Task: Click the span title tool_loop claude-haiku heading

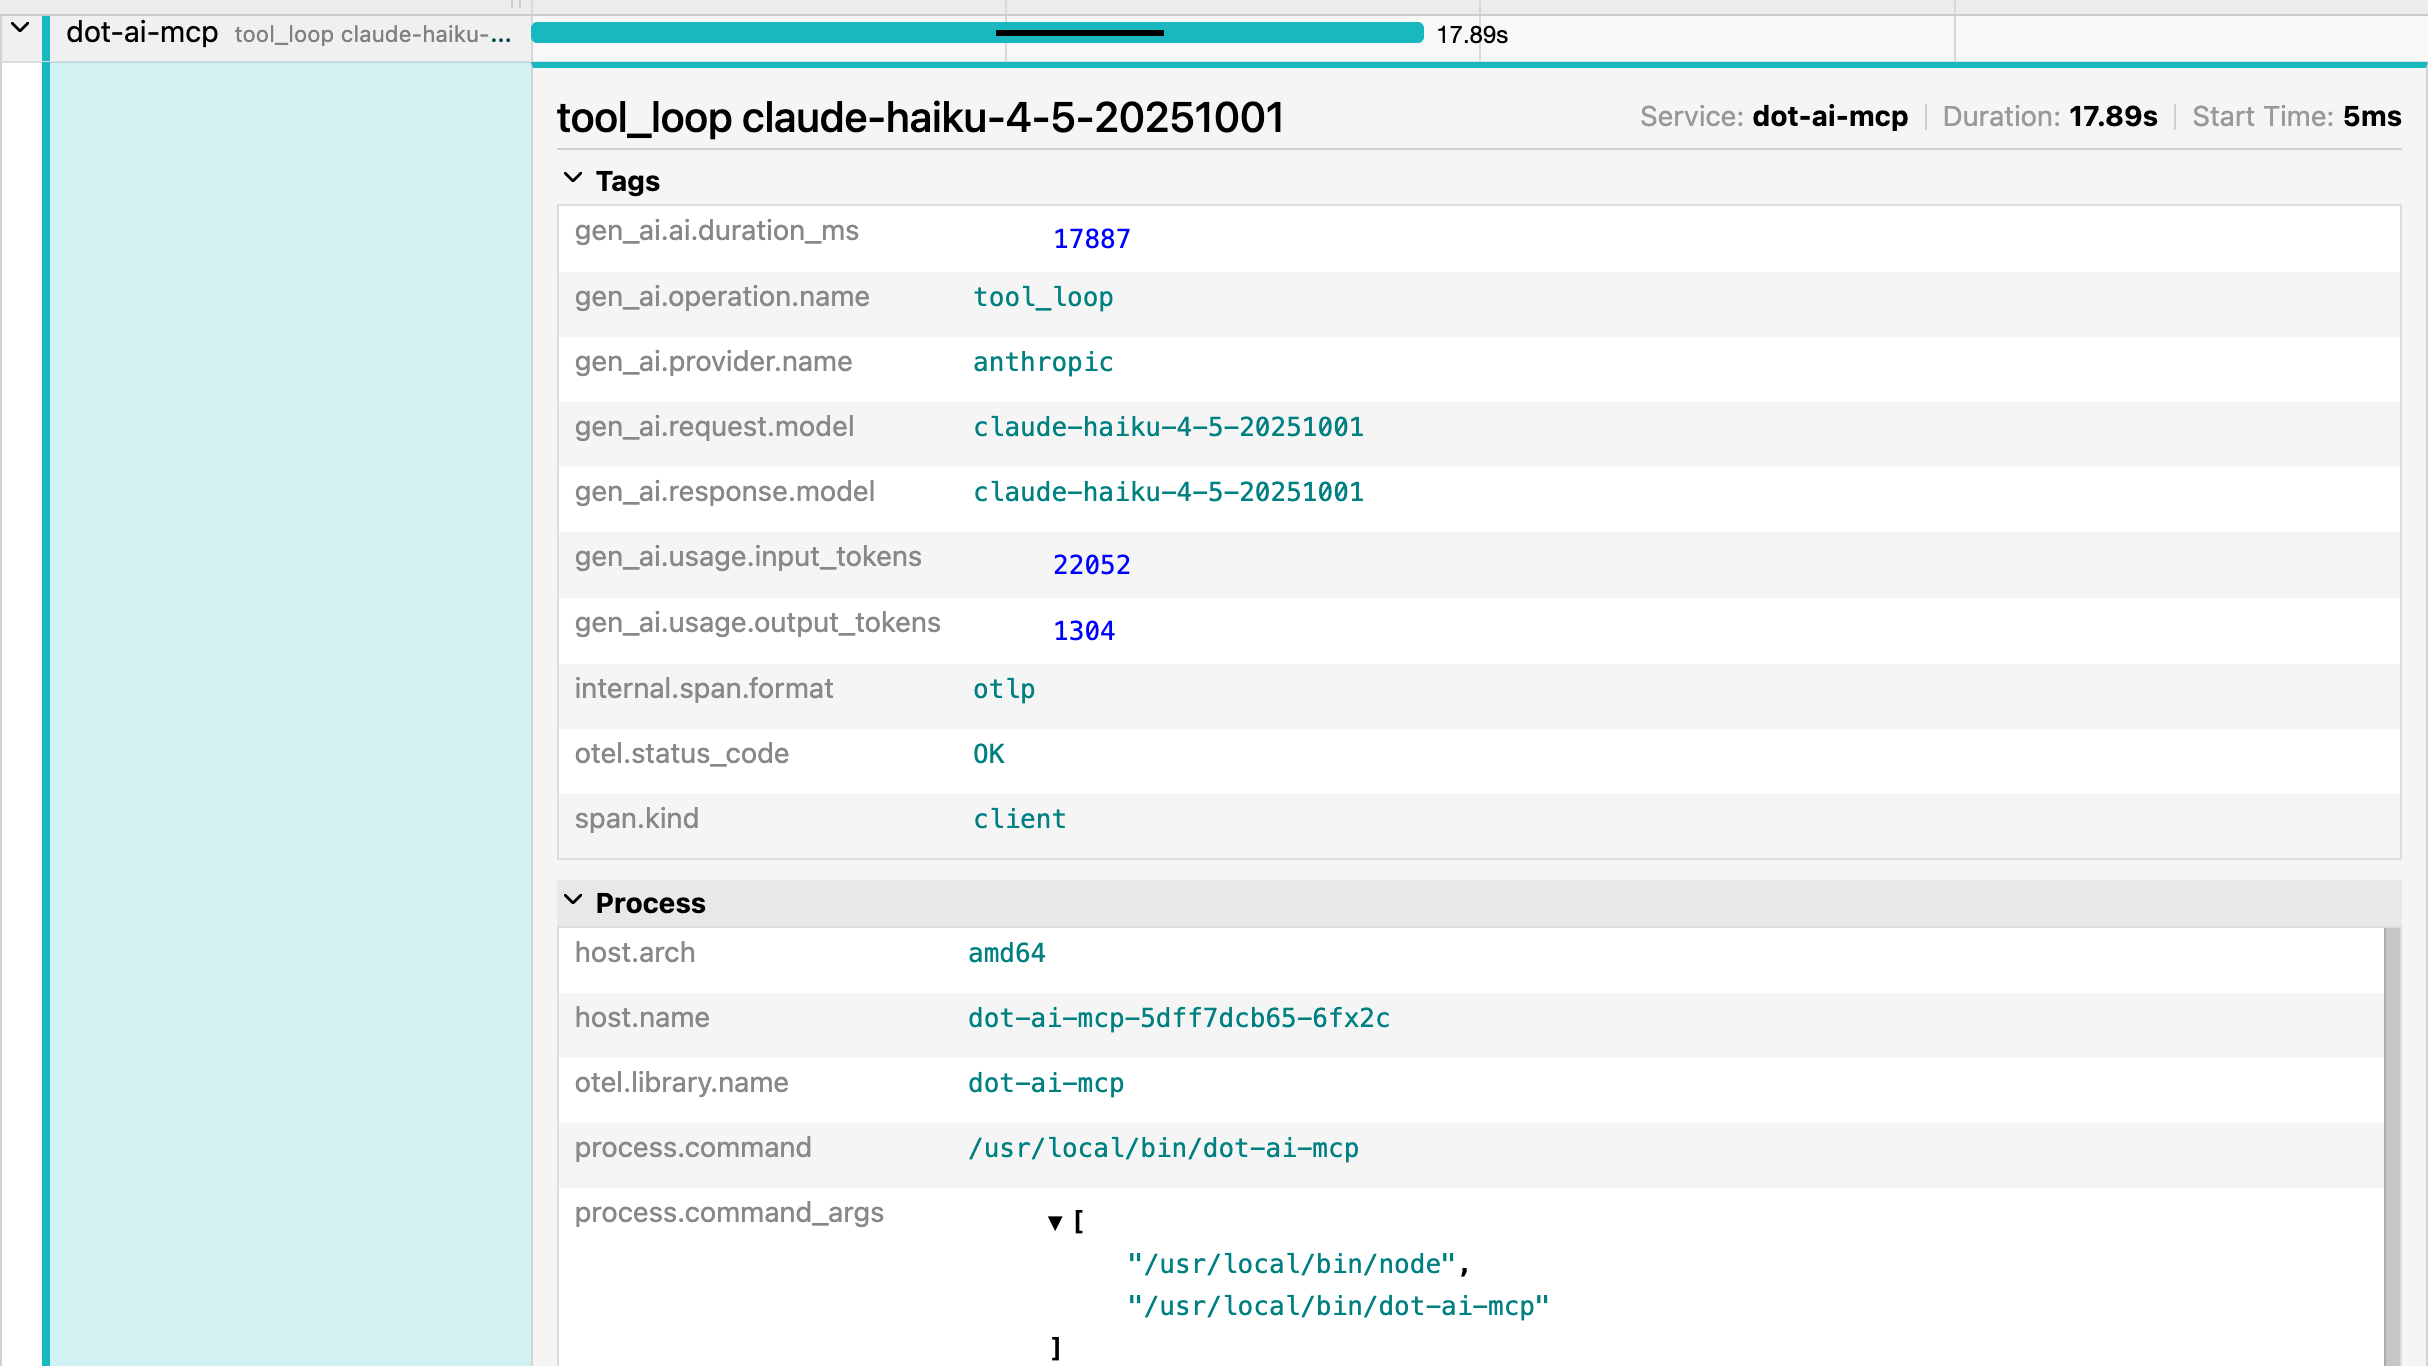Action: 920,118
